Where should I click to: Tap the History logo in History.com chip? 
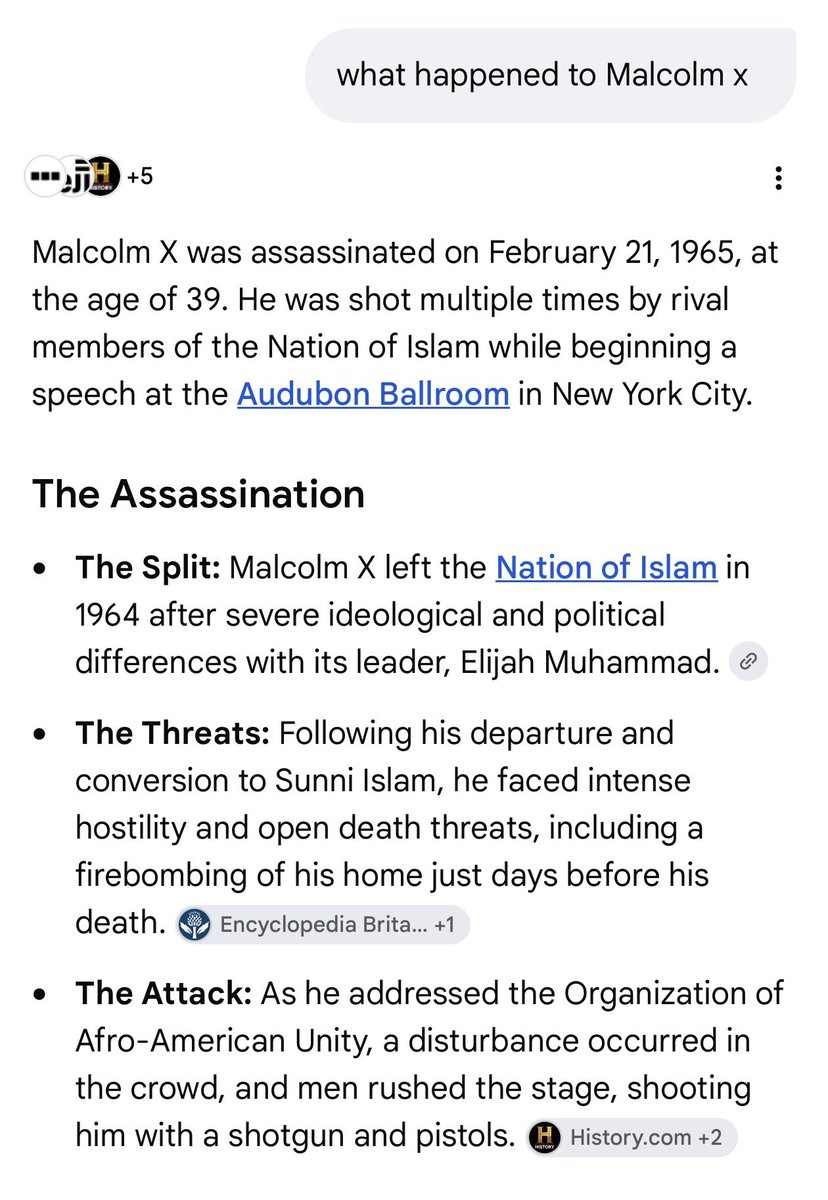coord(544,1137)
